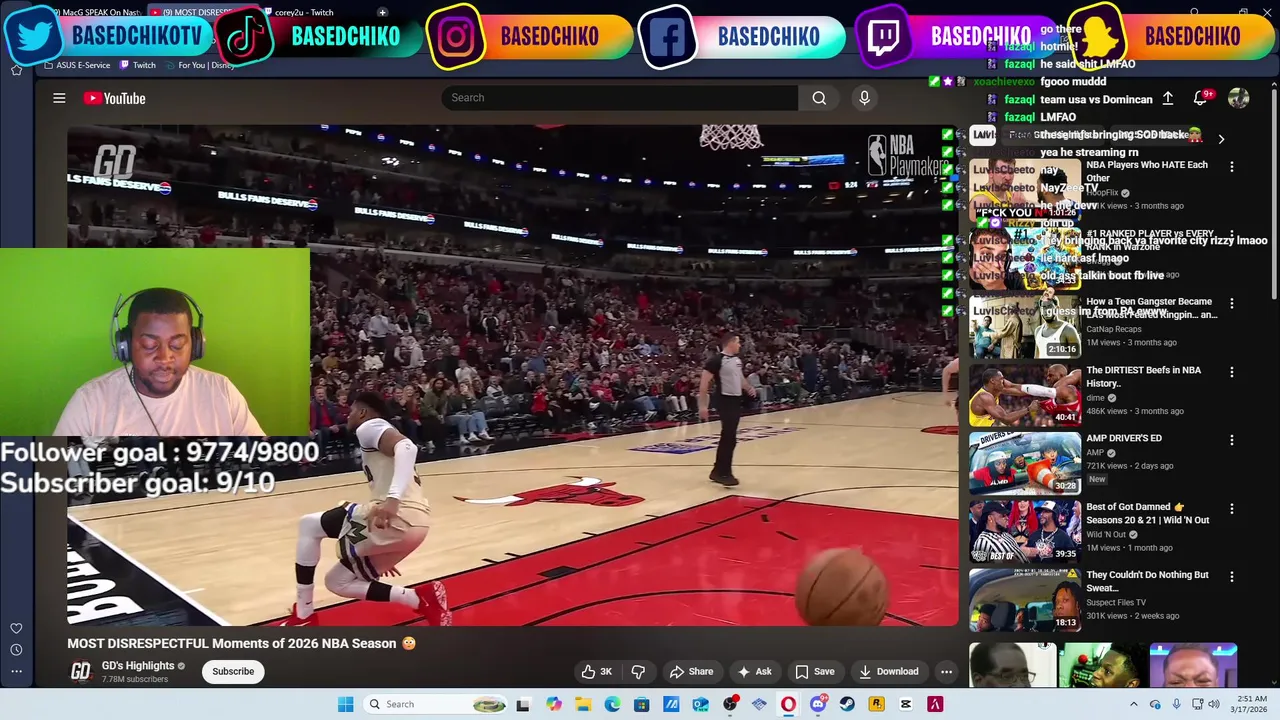The height and width of the screenshot is (720, 1280).
Task: Click the OneDrive cloud tray icon
Action: coord(1155,704)
